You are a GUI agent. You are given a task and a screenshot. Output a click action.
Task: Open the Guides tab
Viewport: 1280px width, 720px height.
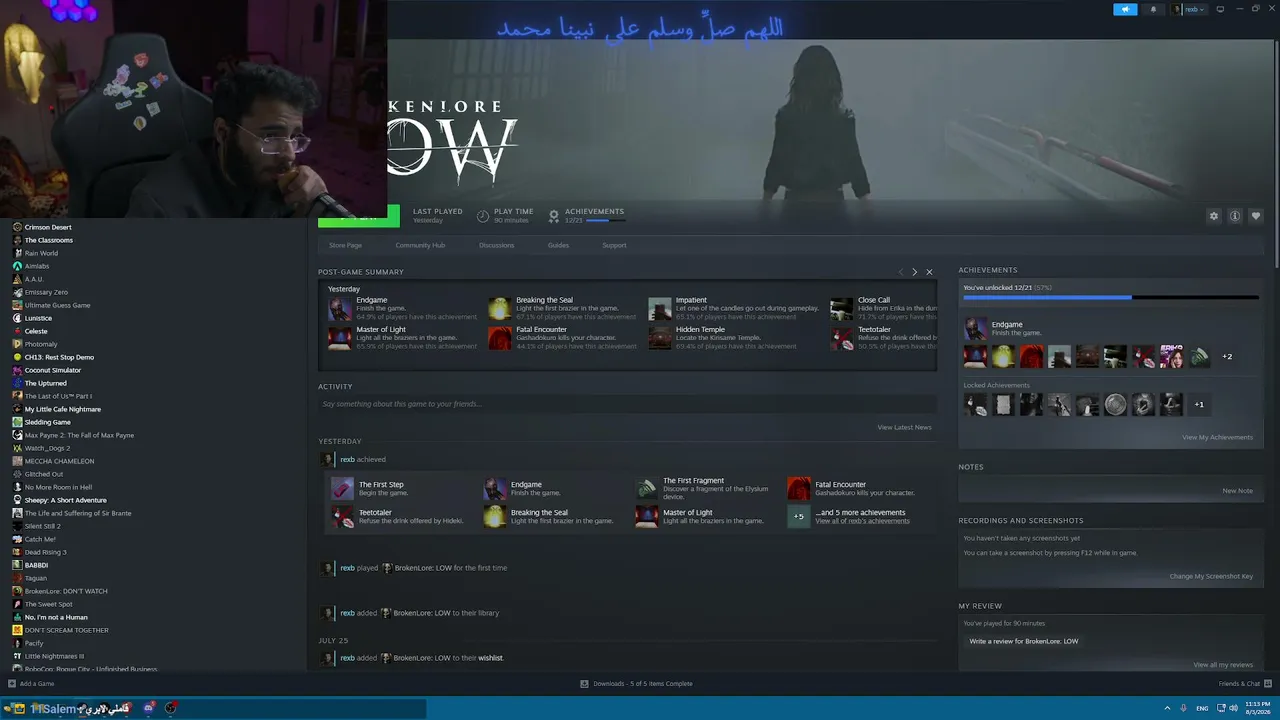558,245
